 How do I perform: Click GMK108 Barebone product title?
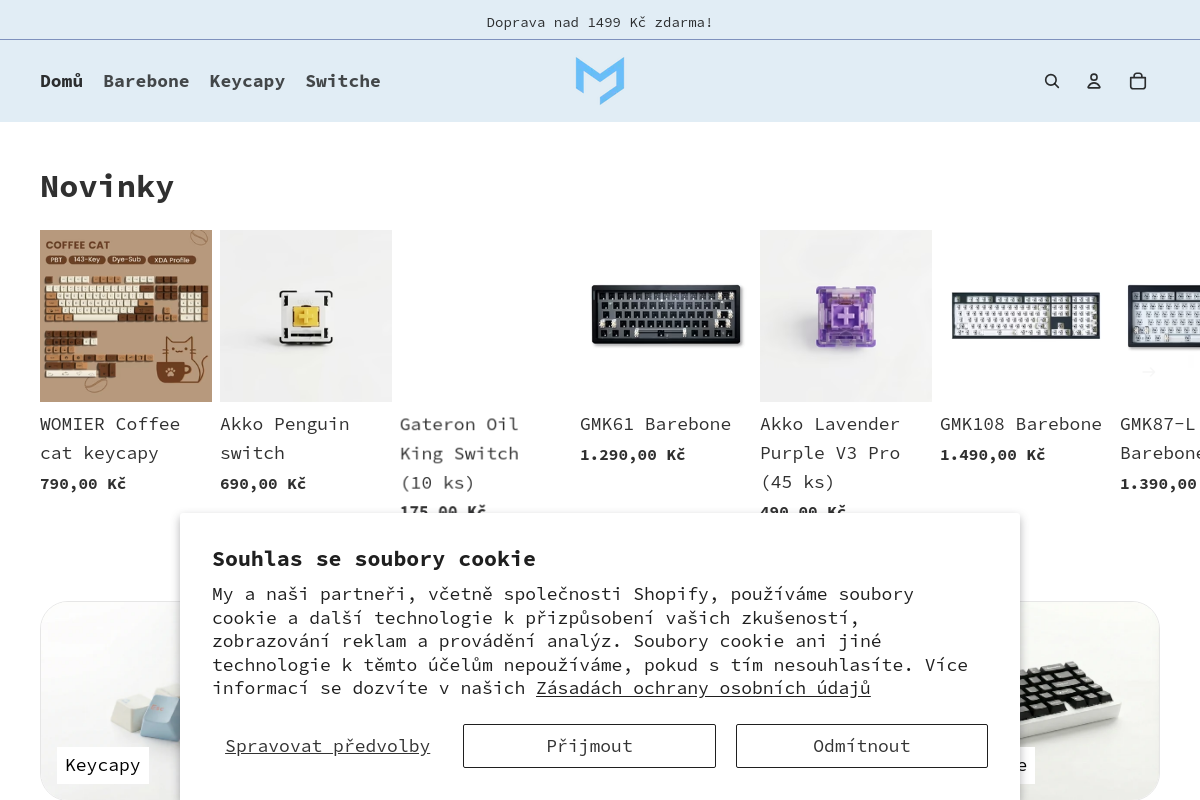click(x=1021, y=424)
